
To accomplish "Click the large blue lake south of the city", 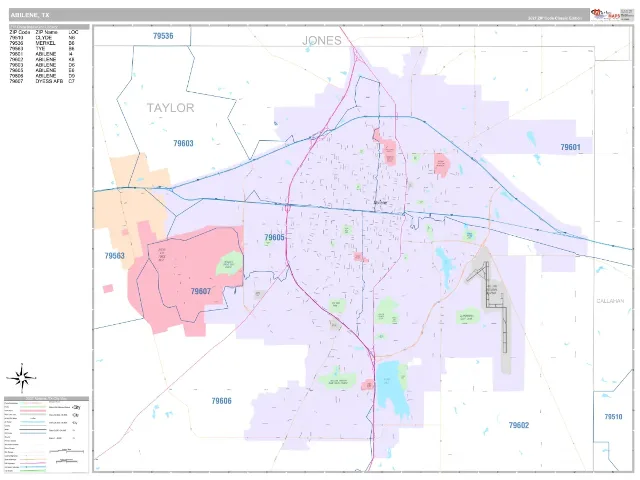I will pyautogui.click(x=391, y=389).
